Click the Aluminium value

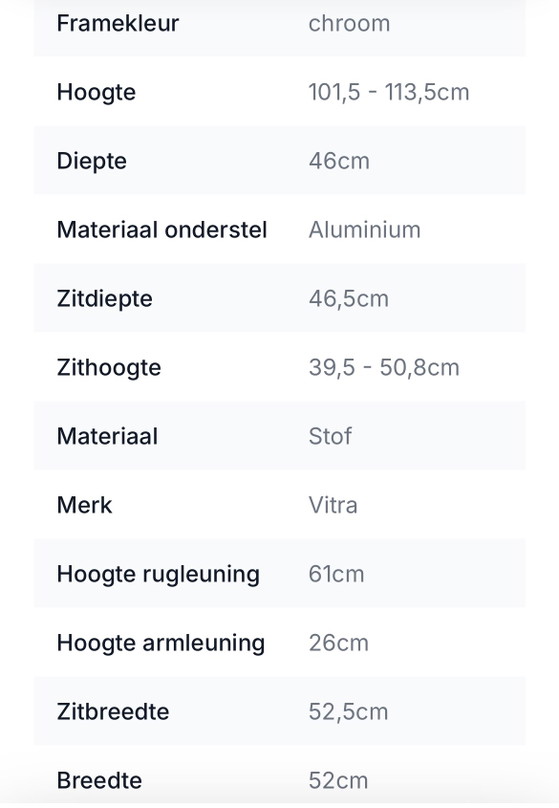pos(365,230)
